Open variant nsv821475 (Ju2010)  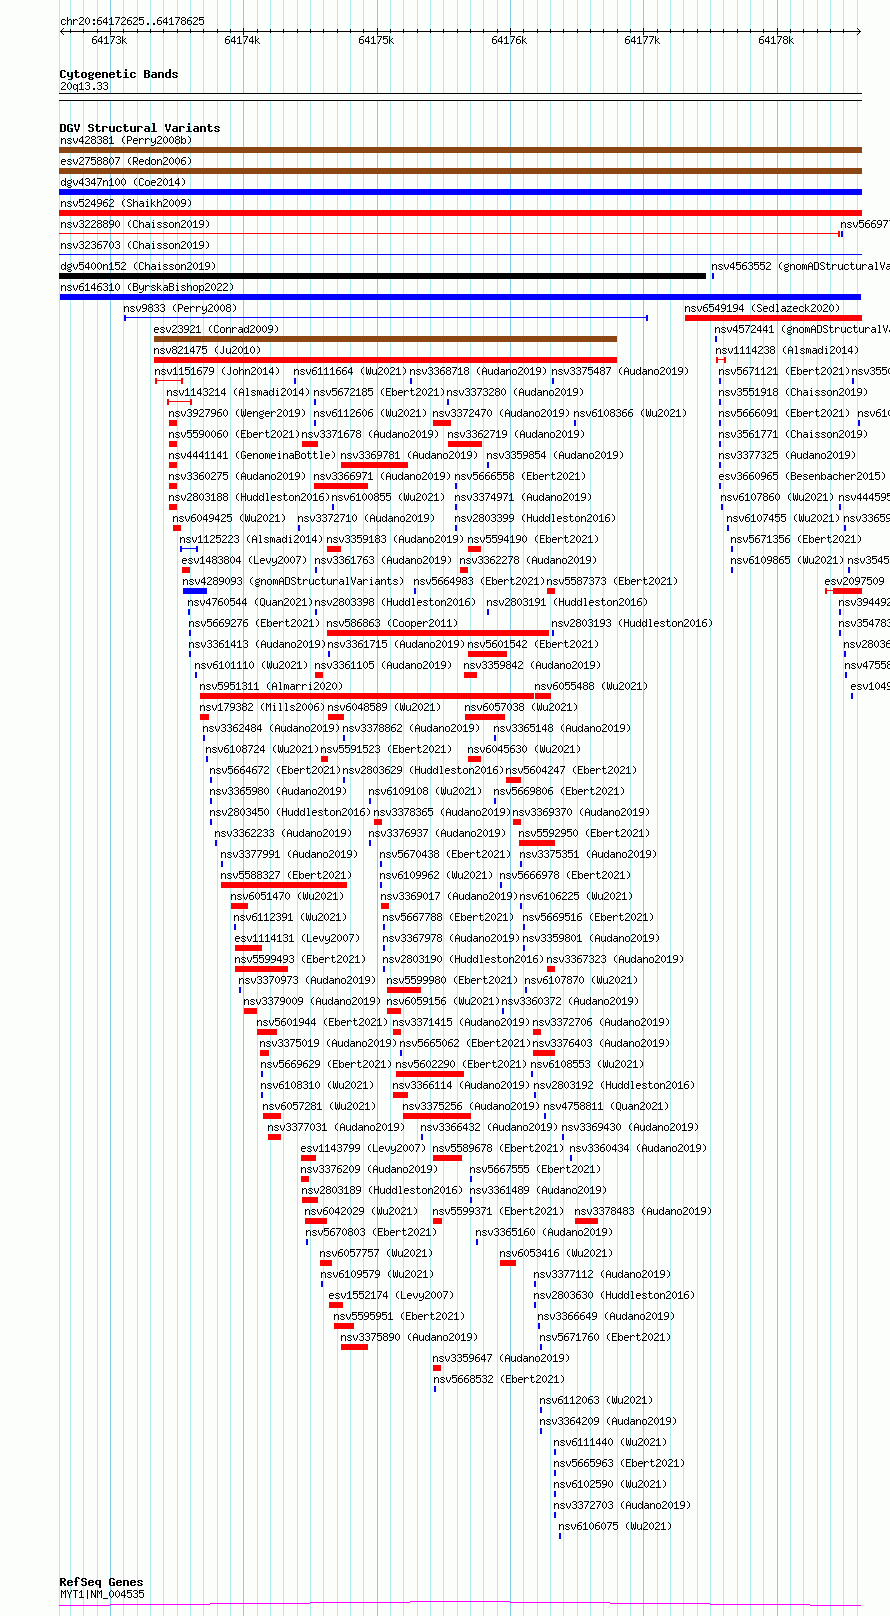click(x=207, y=350)
